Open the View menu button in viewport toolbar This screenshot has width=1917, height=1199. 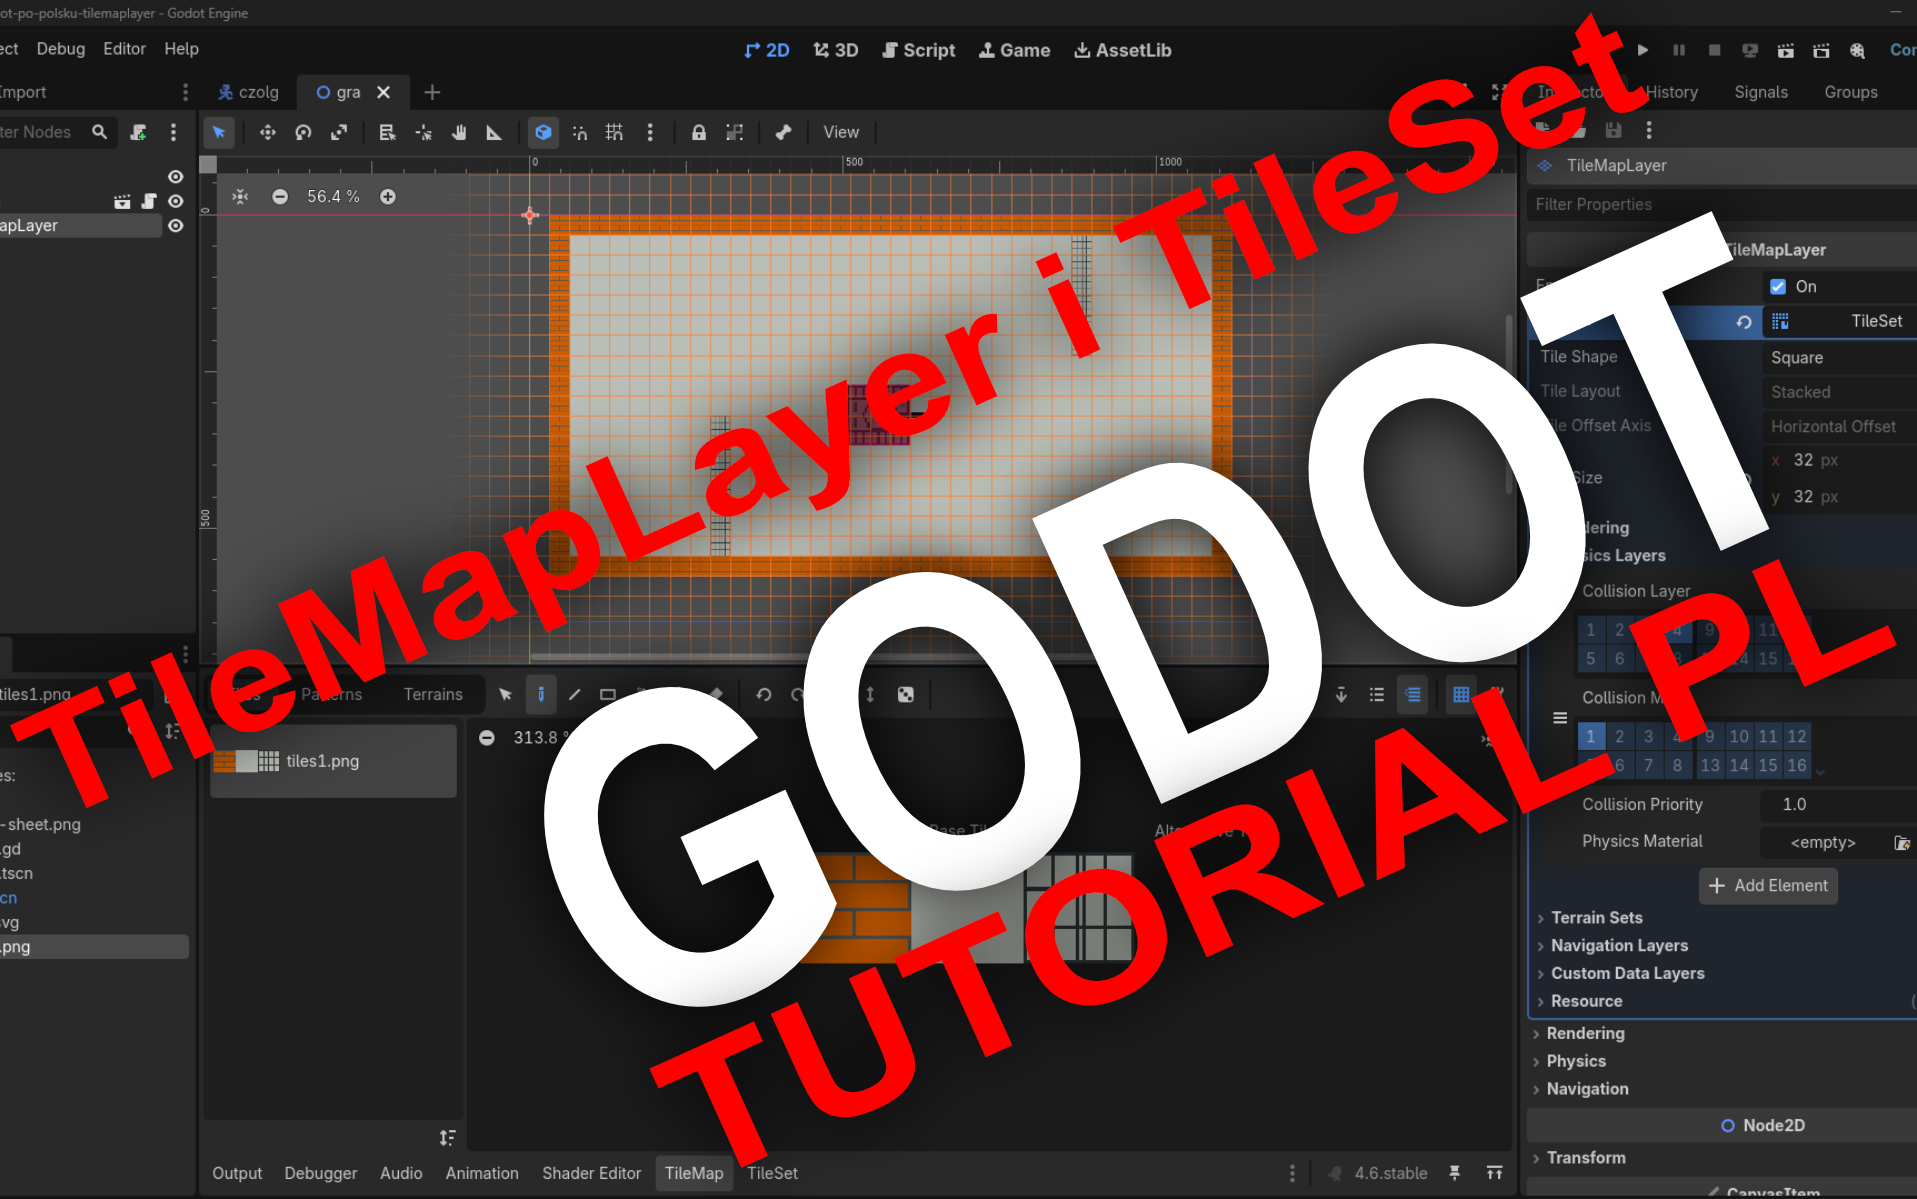(840, 132)
